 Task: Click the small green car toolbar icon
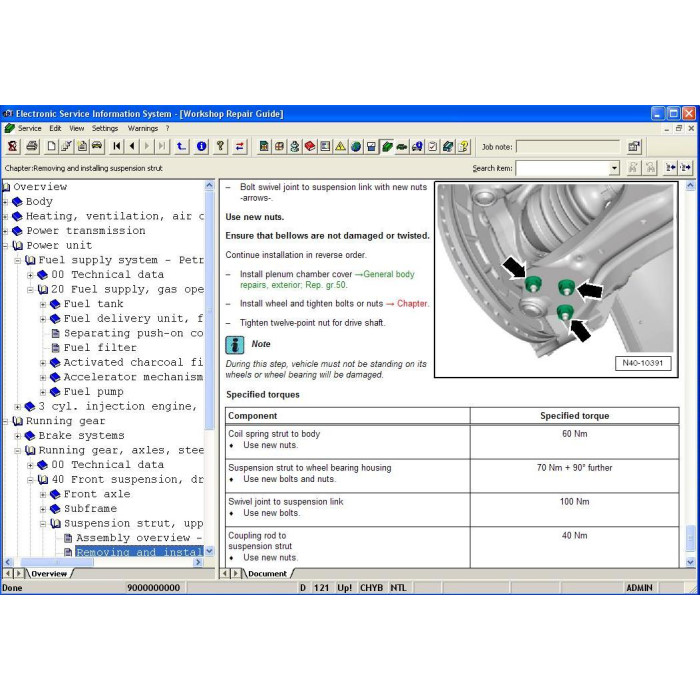tap(402, 146)
